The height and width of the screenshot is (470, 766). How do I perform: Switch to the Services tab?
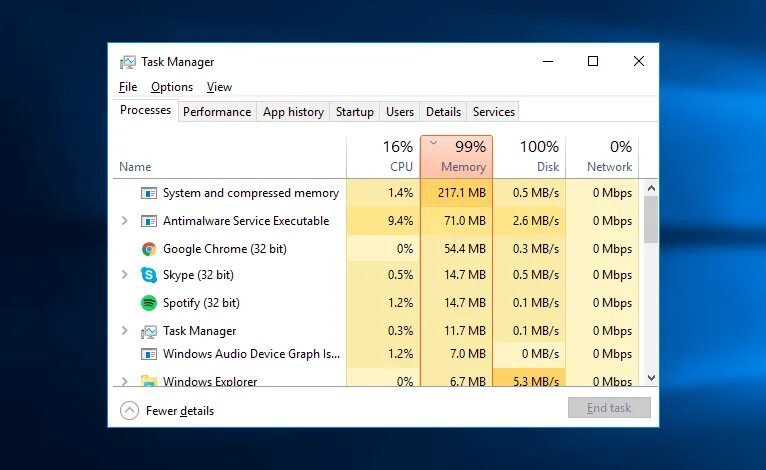tap(493, 112)
